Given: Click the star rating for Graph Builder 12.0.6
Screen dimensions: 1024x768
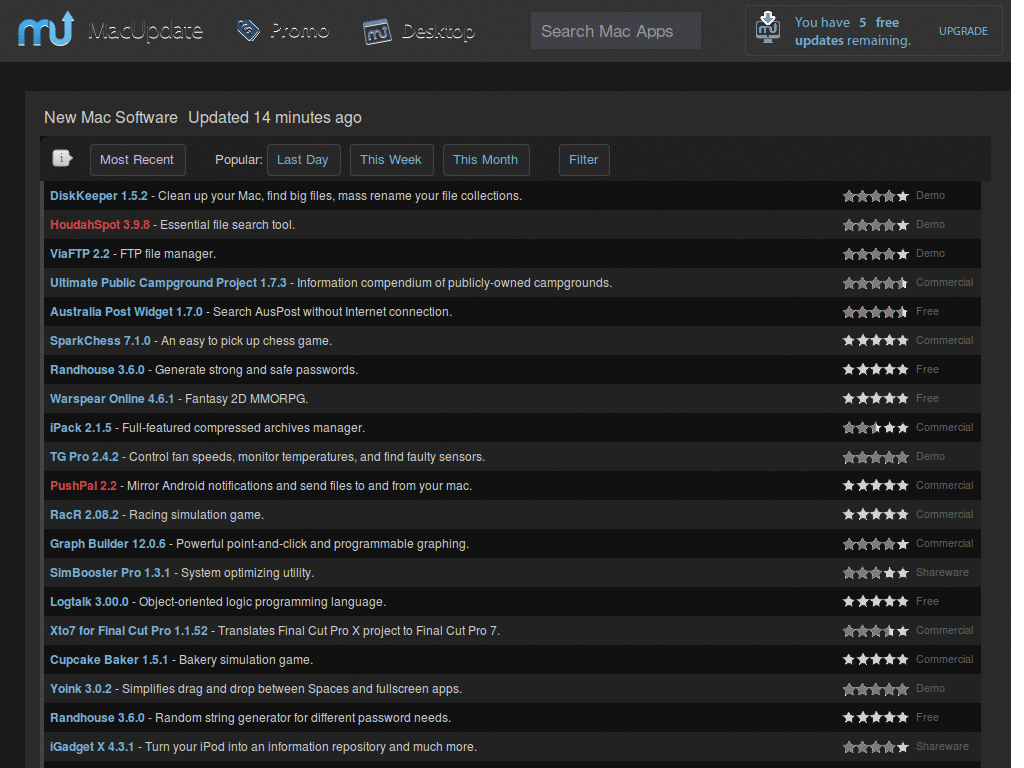Looking at the screenshot, I should (x=875, y=543).
